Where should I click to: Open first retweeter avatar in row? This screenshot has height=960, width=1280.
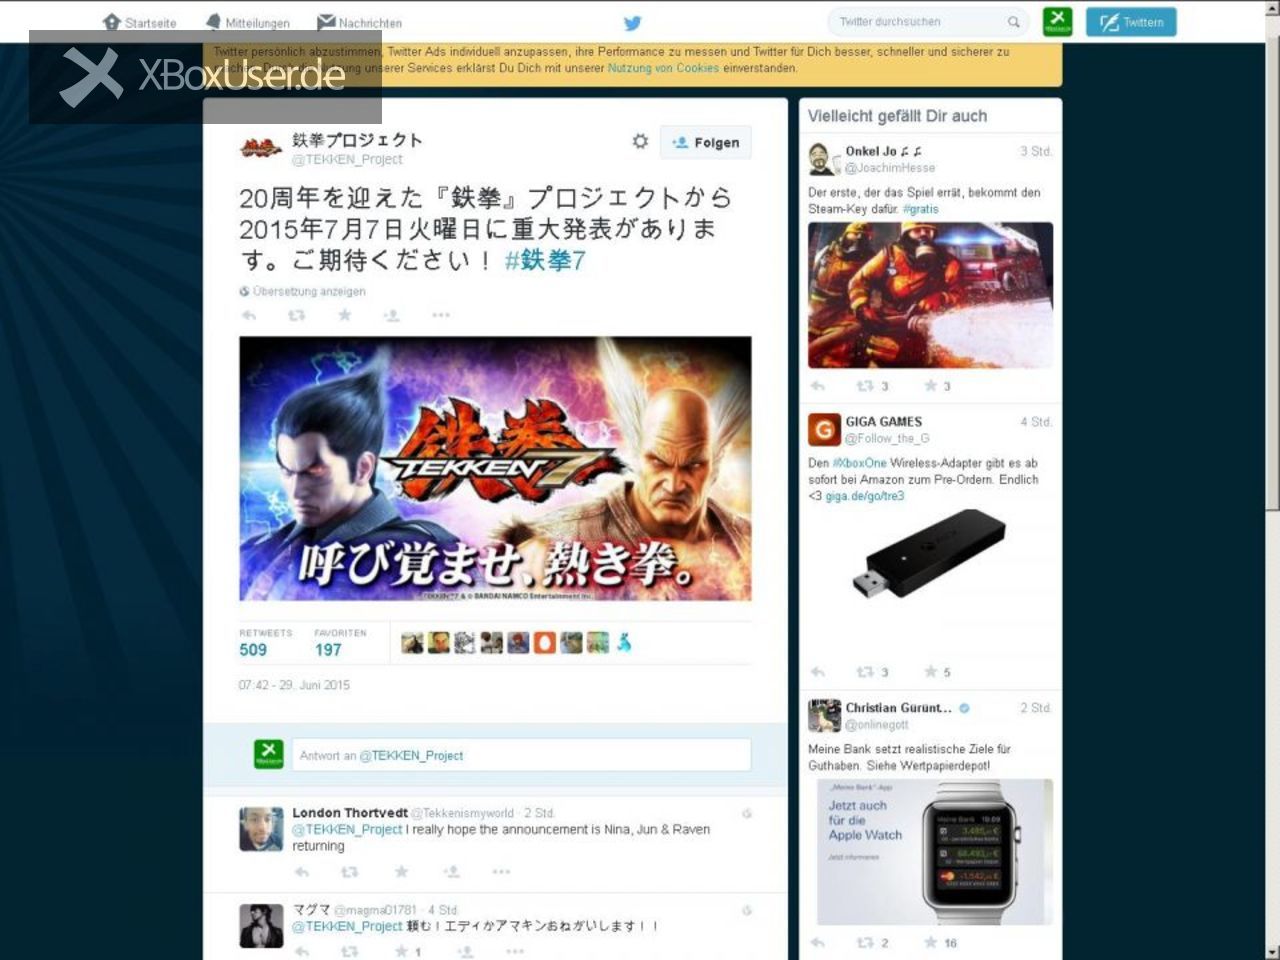point(412,643)
